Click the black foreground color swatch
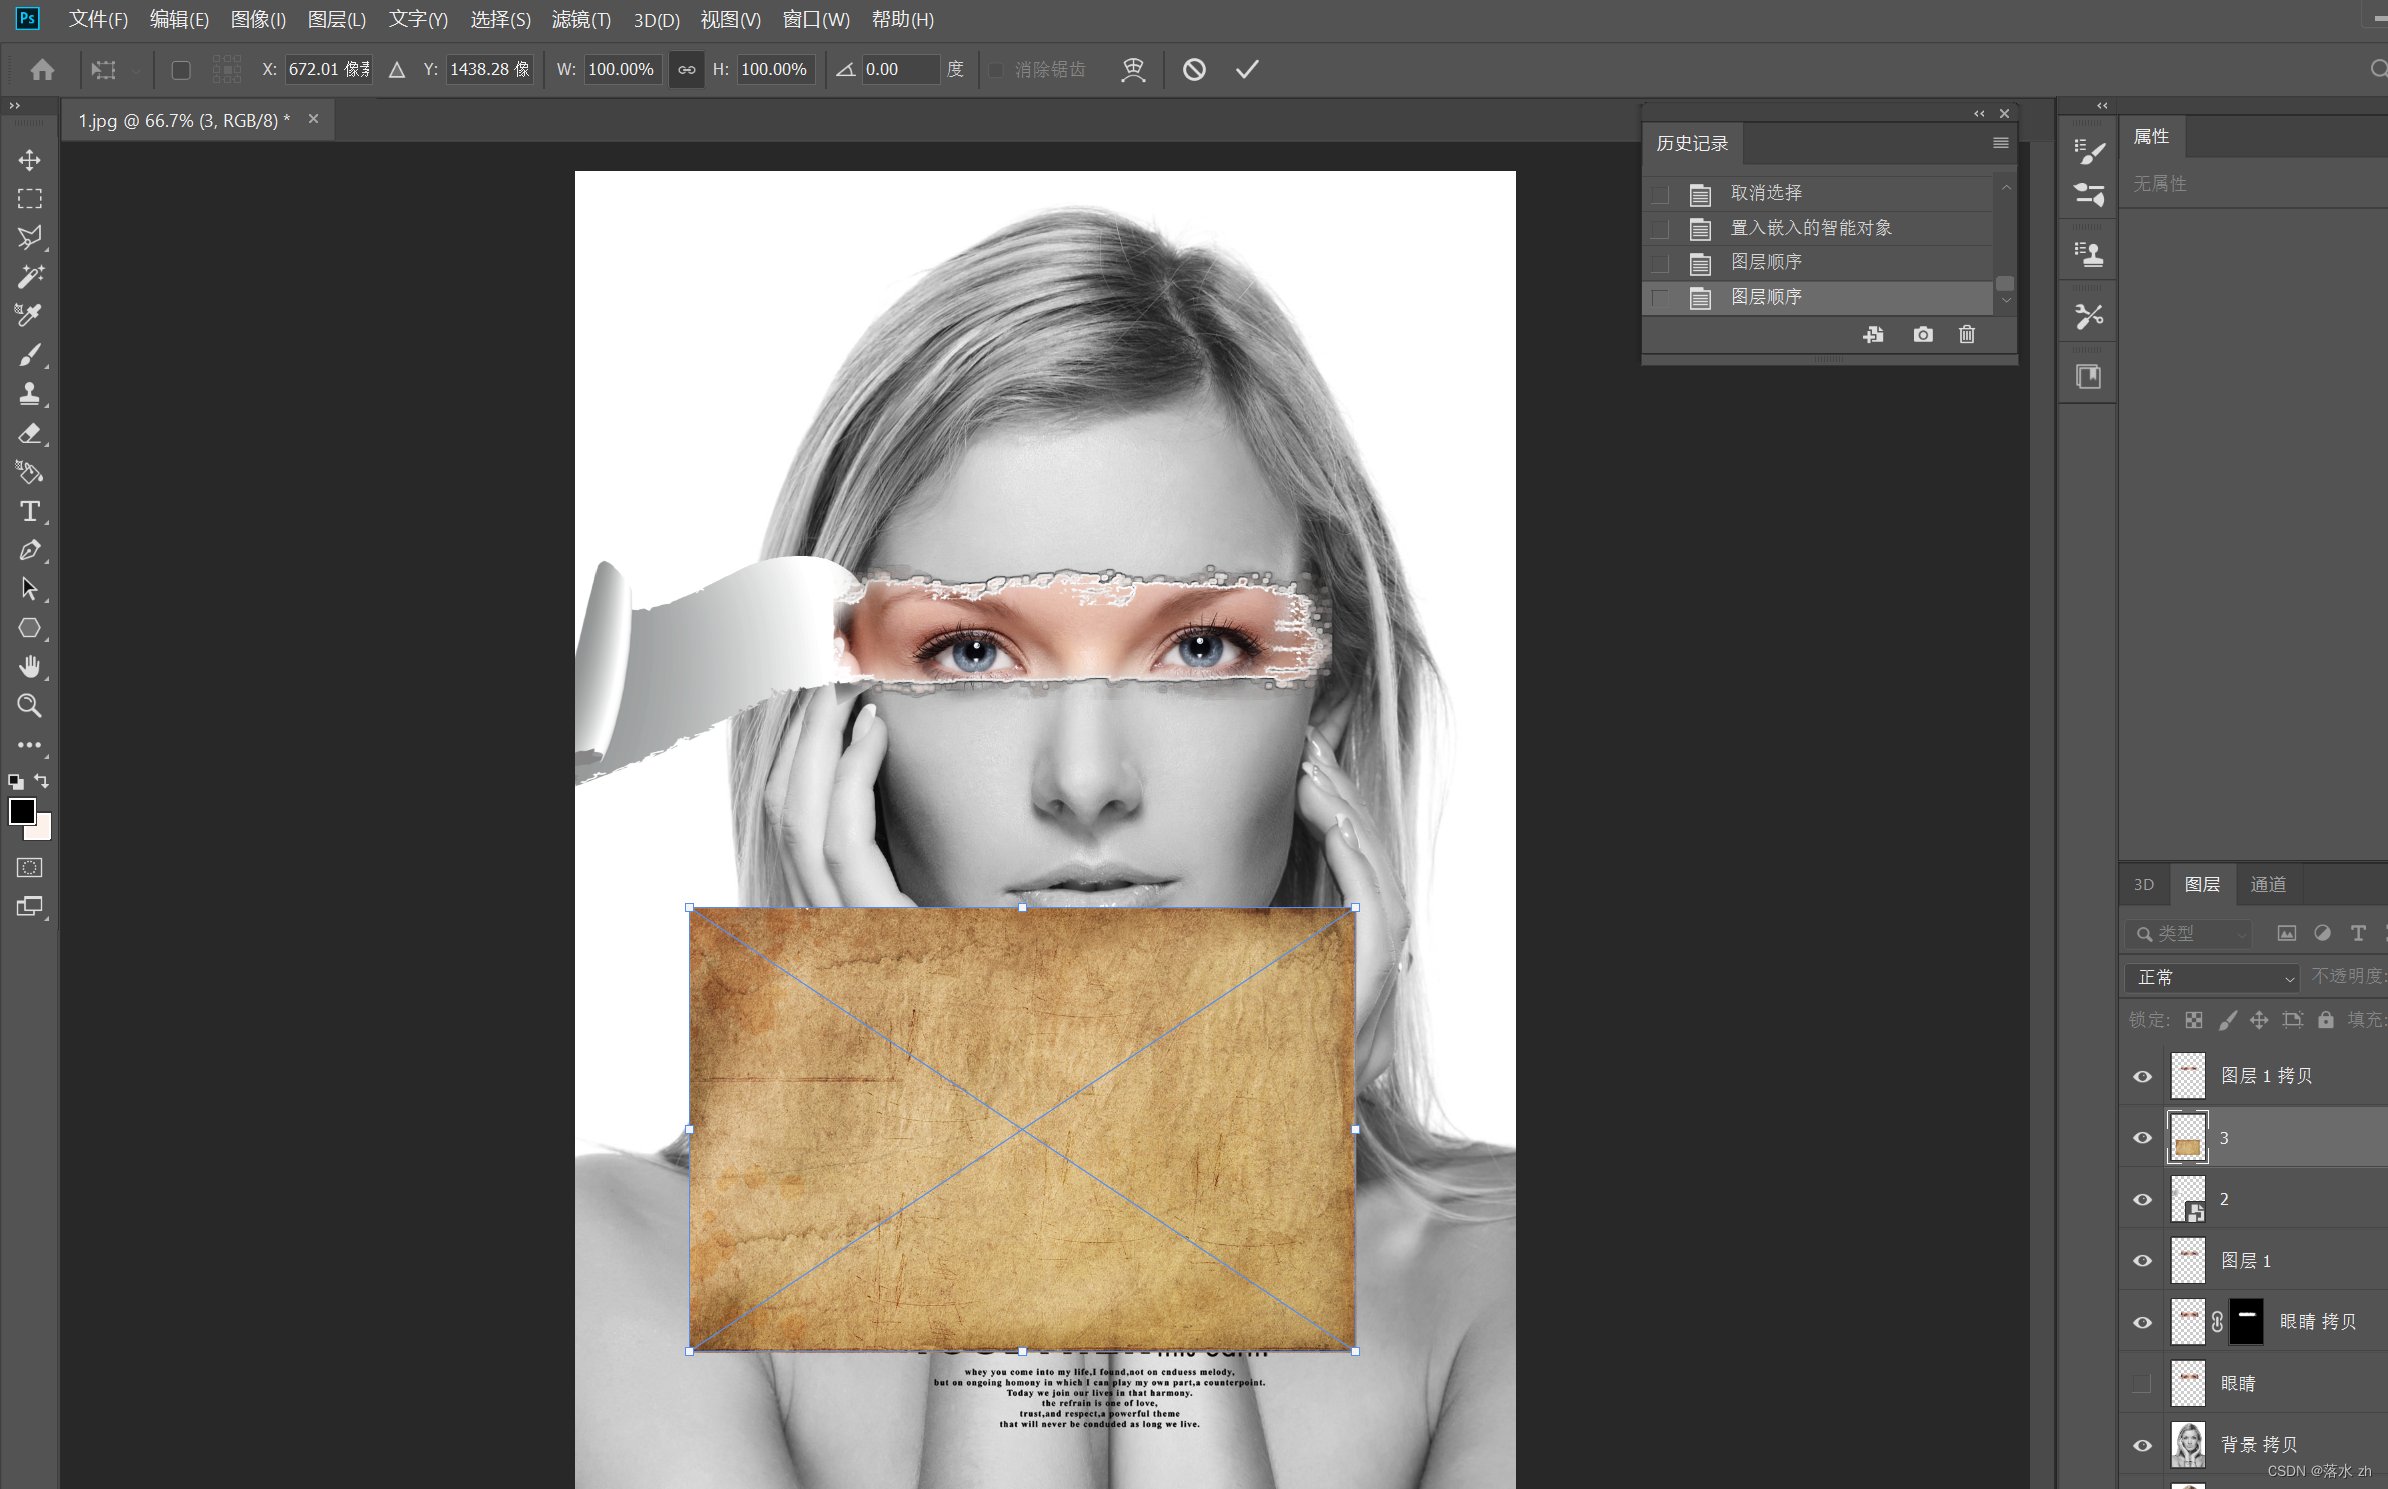This screenshot has width=2388, height=1489. [21, 811]
